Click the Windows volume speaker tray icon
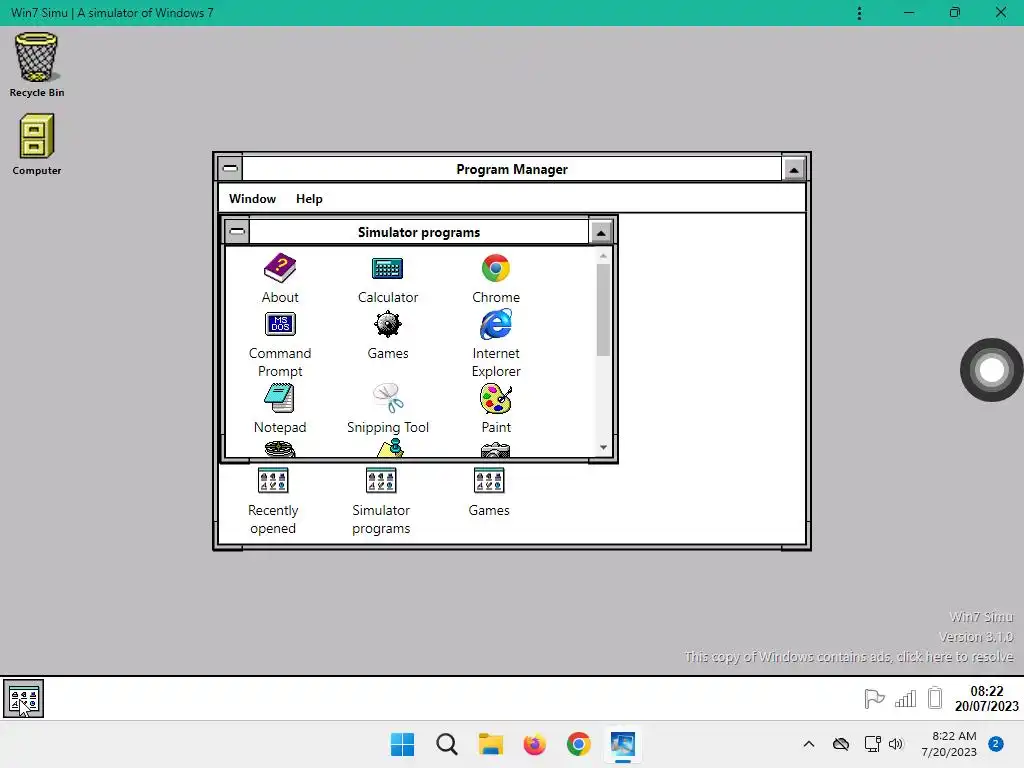1024x768 pixels. [x=896, y=744]
